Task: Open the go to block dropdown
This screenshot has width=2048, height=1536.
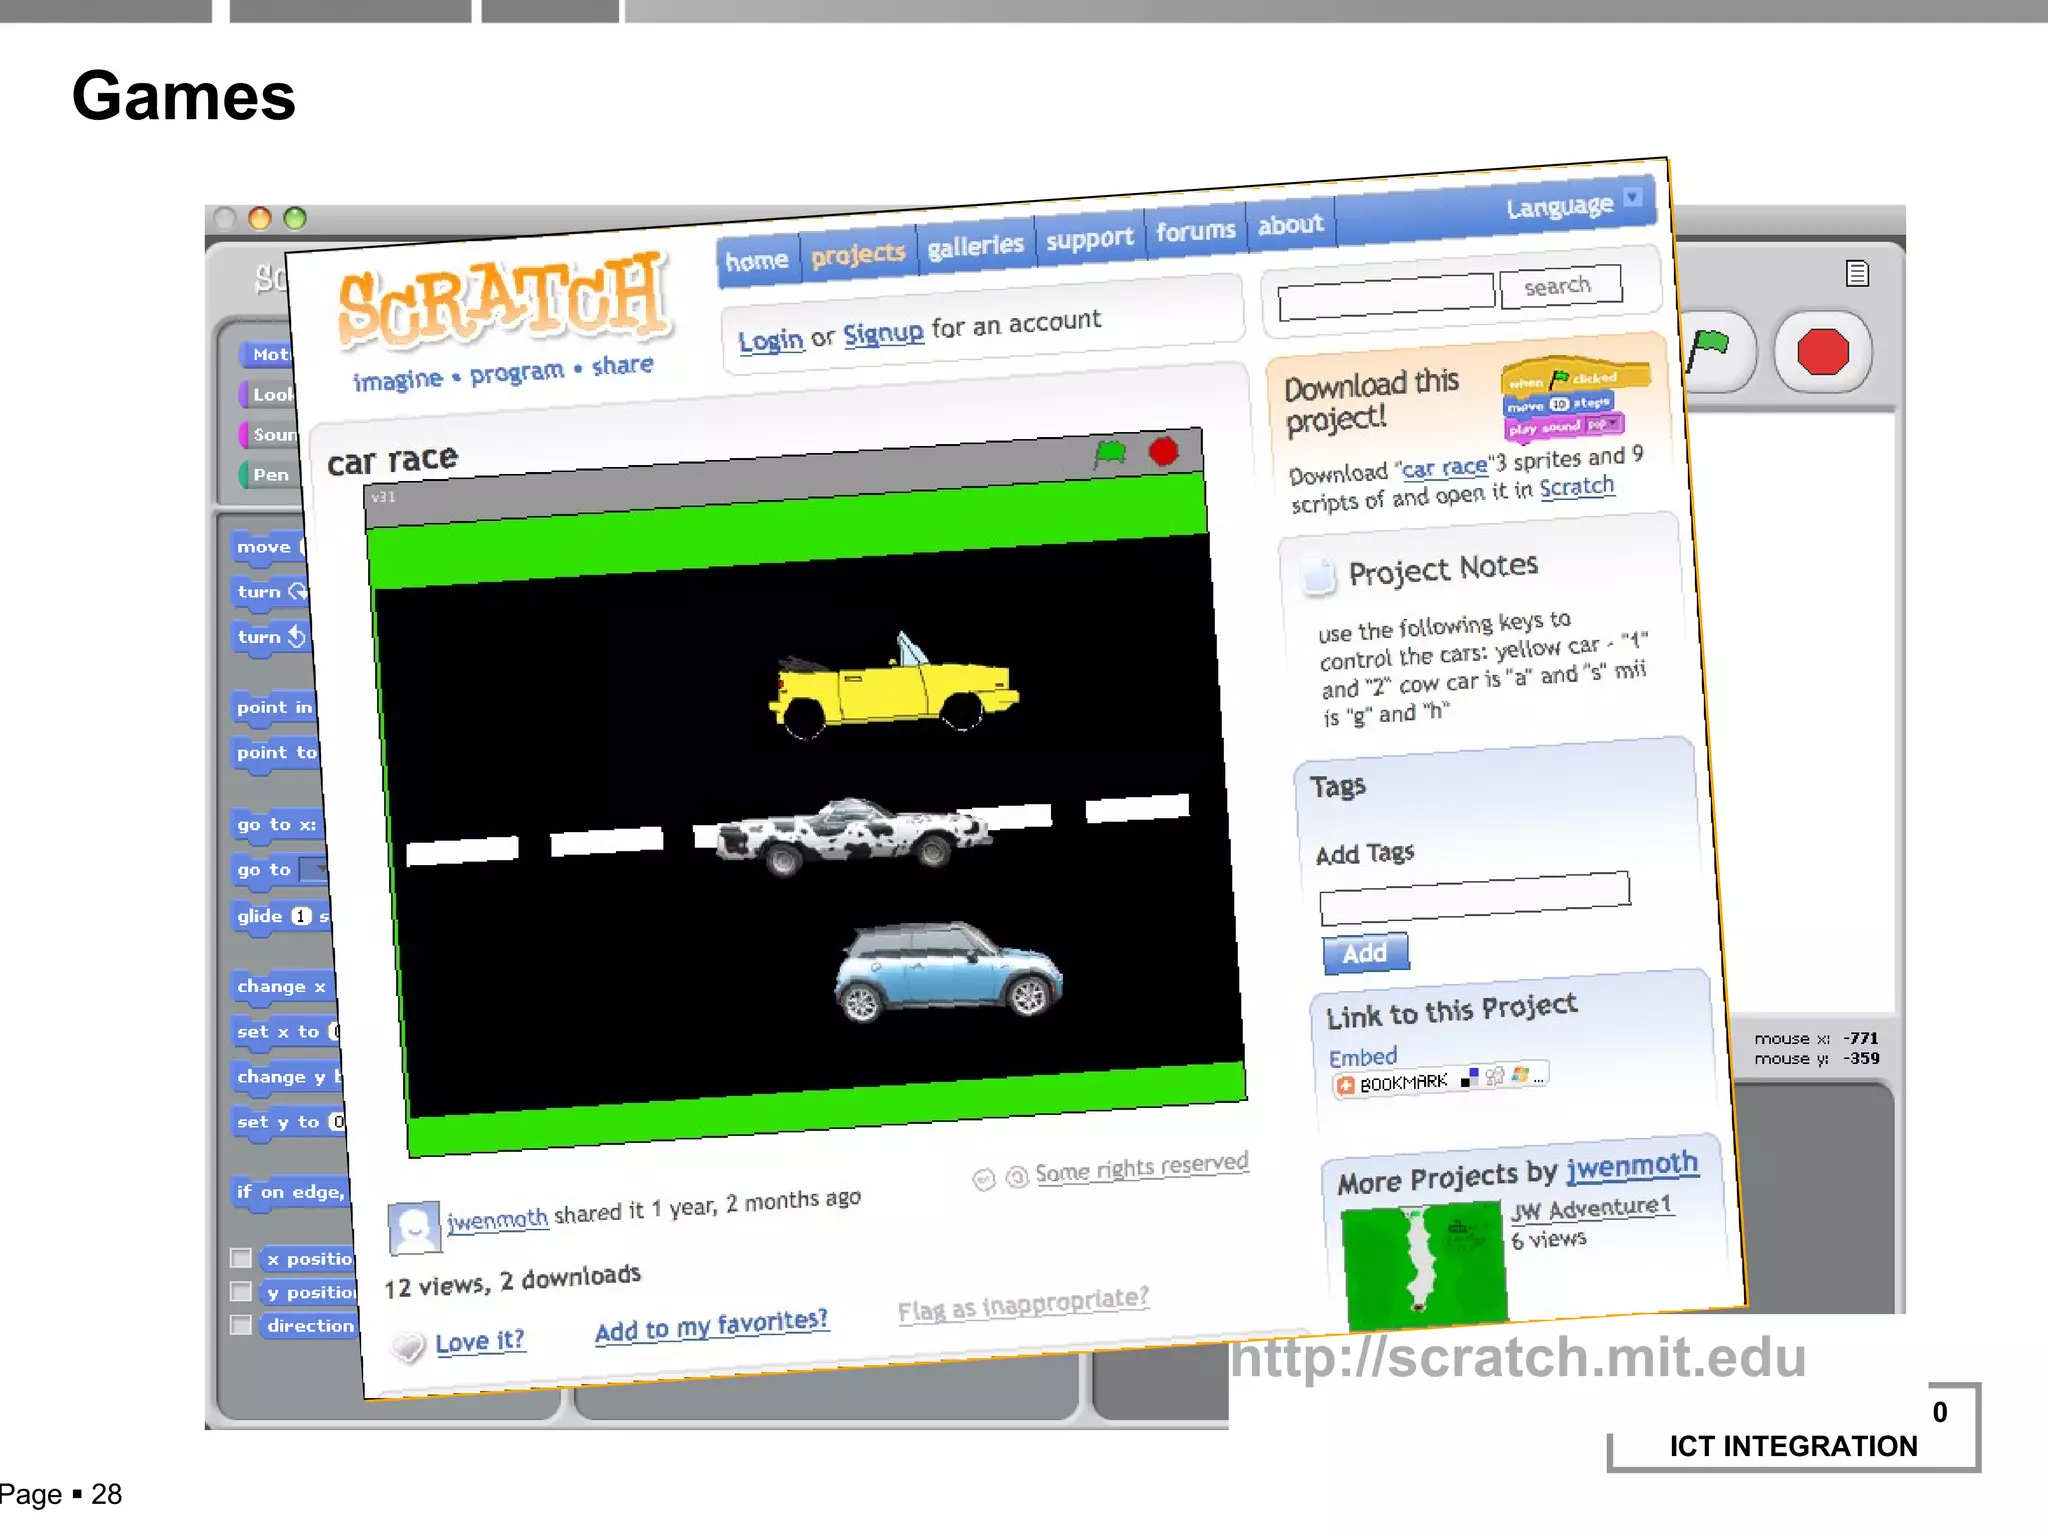Action: 314,869
